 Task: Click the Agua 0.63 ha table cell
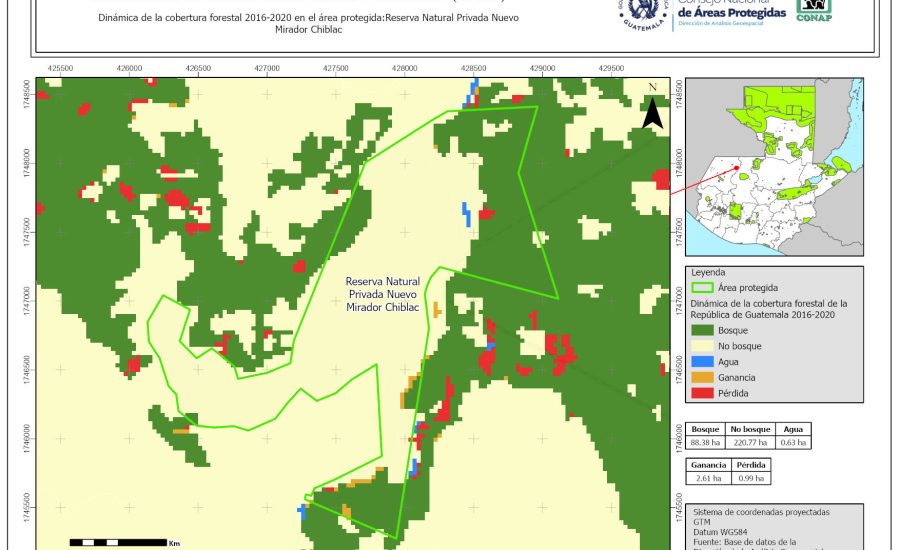[x=793, y=441]
